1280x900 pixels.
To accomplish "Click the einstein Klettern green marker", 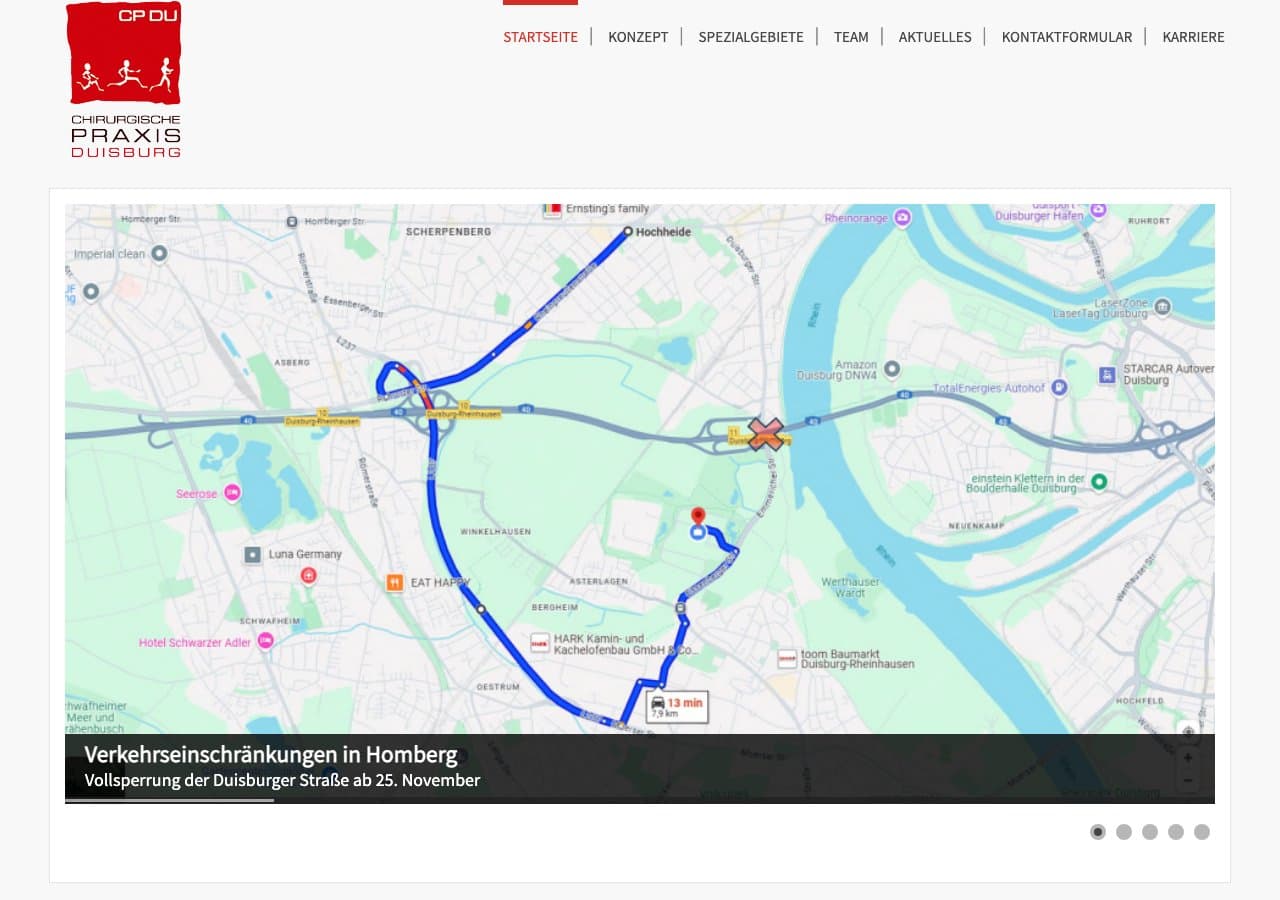I will pyautogui.click(x=1099, y=482).
